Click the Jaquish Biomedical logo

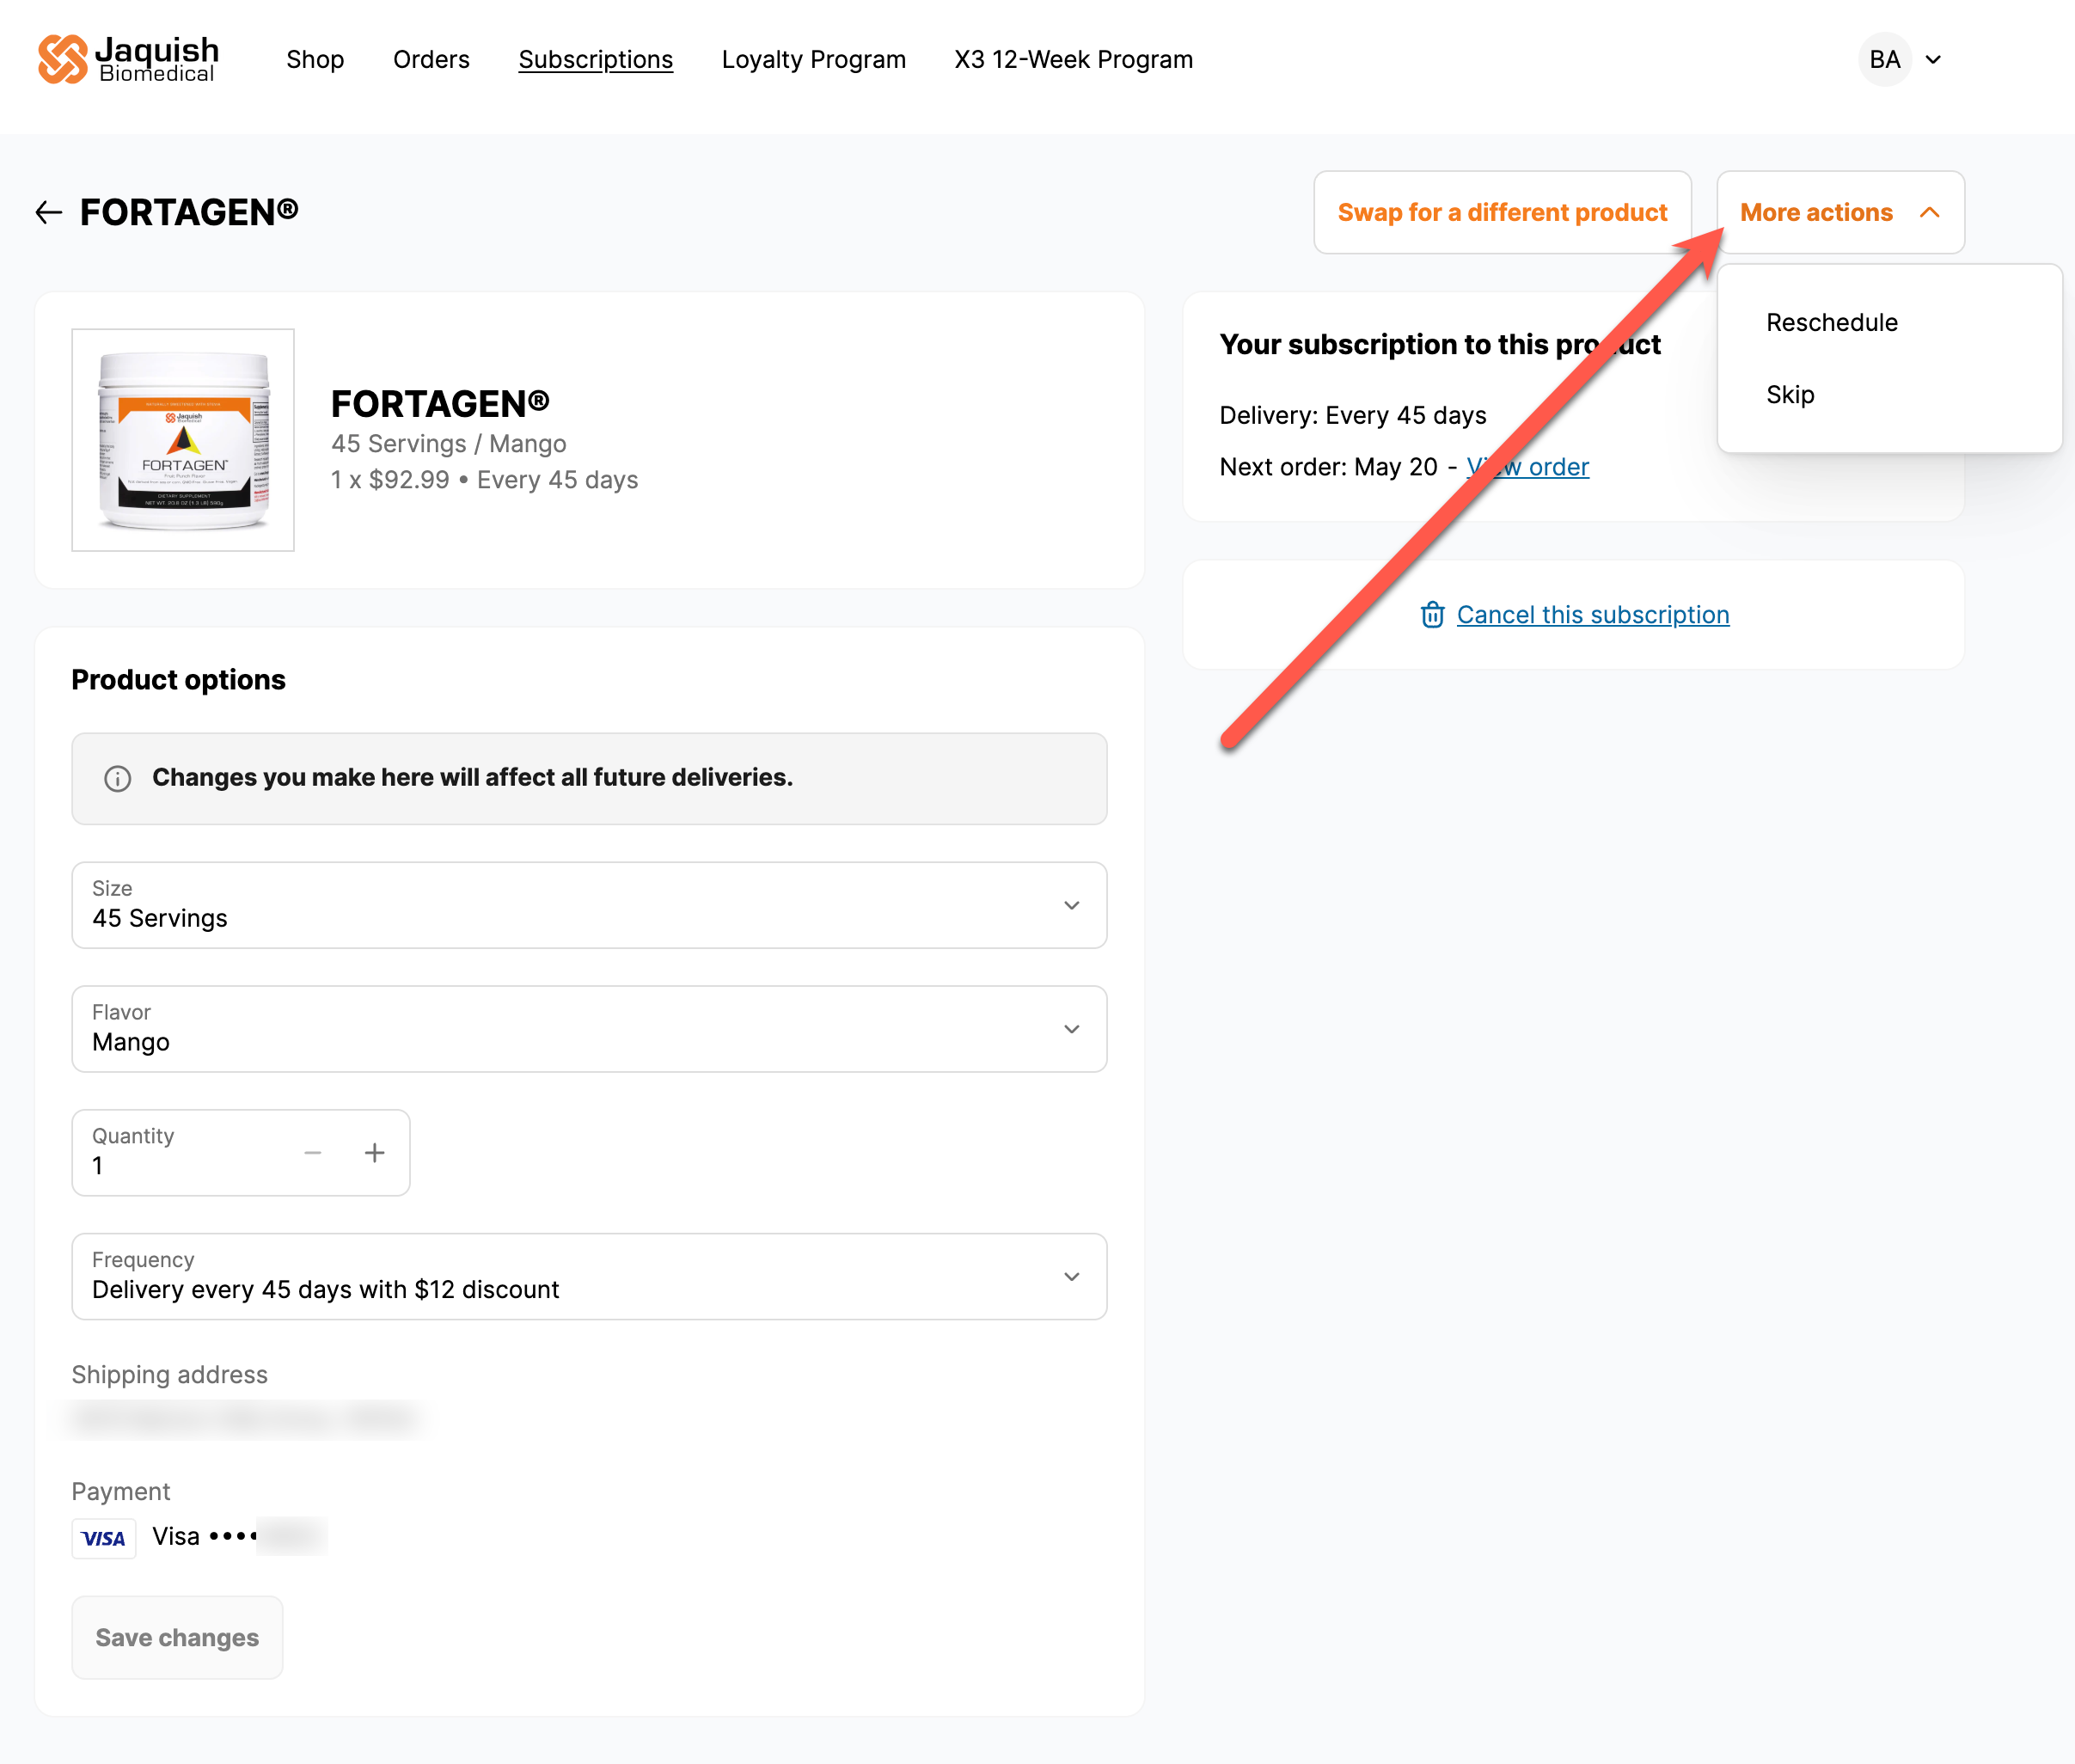pyautogui.click(x=128, y=59)
